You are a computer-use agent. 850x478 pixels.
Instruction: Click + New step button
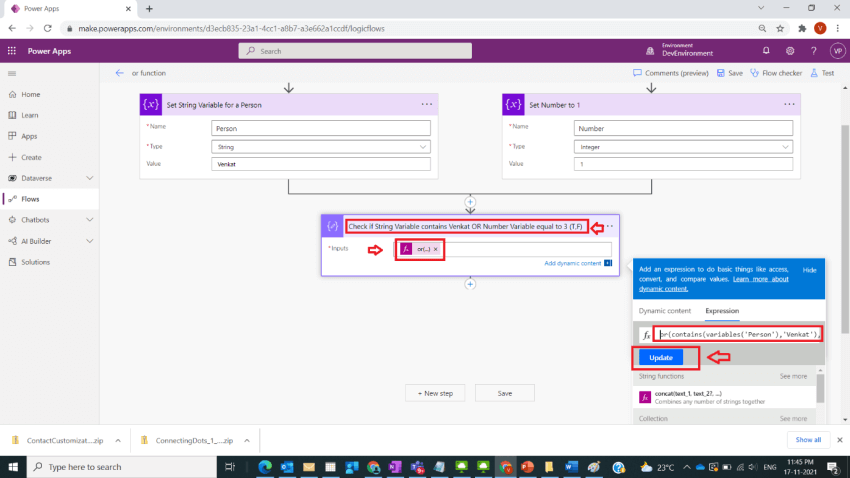[x=435, y=393]
